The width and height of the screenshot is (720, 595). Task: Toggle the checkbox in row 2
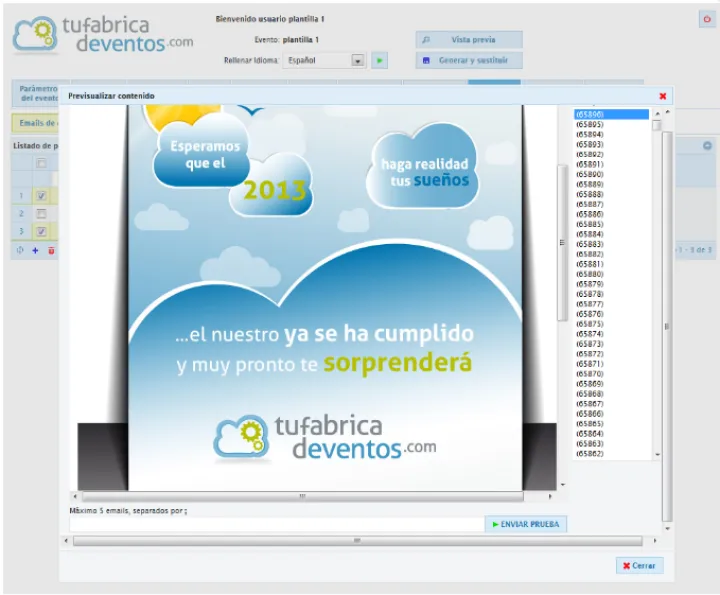pyautogui.click(x=41, y=213)
